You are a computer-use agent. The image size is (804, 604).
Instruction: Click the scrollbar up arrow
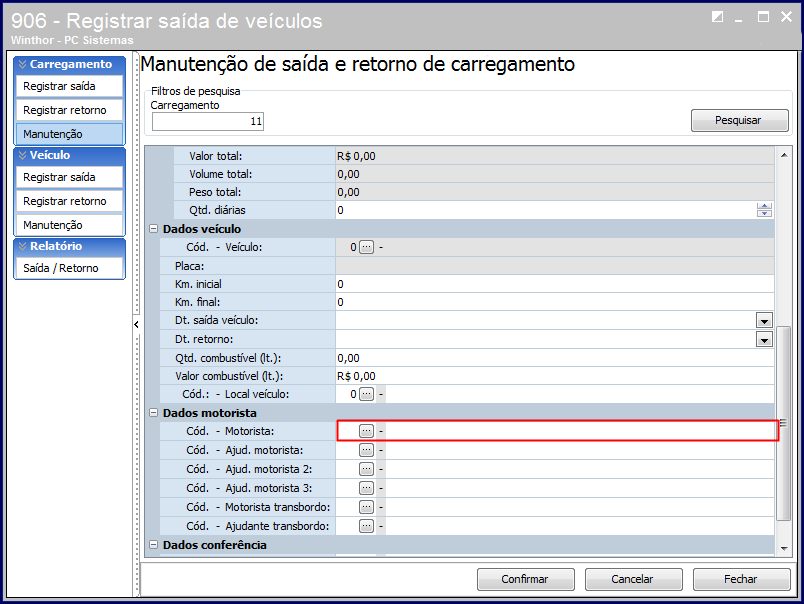784,154
